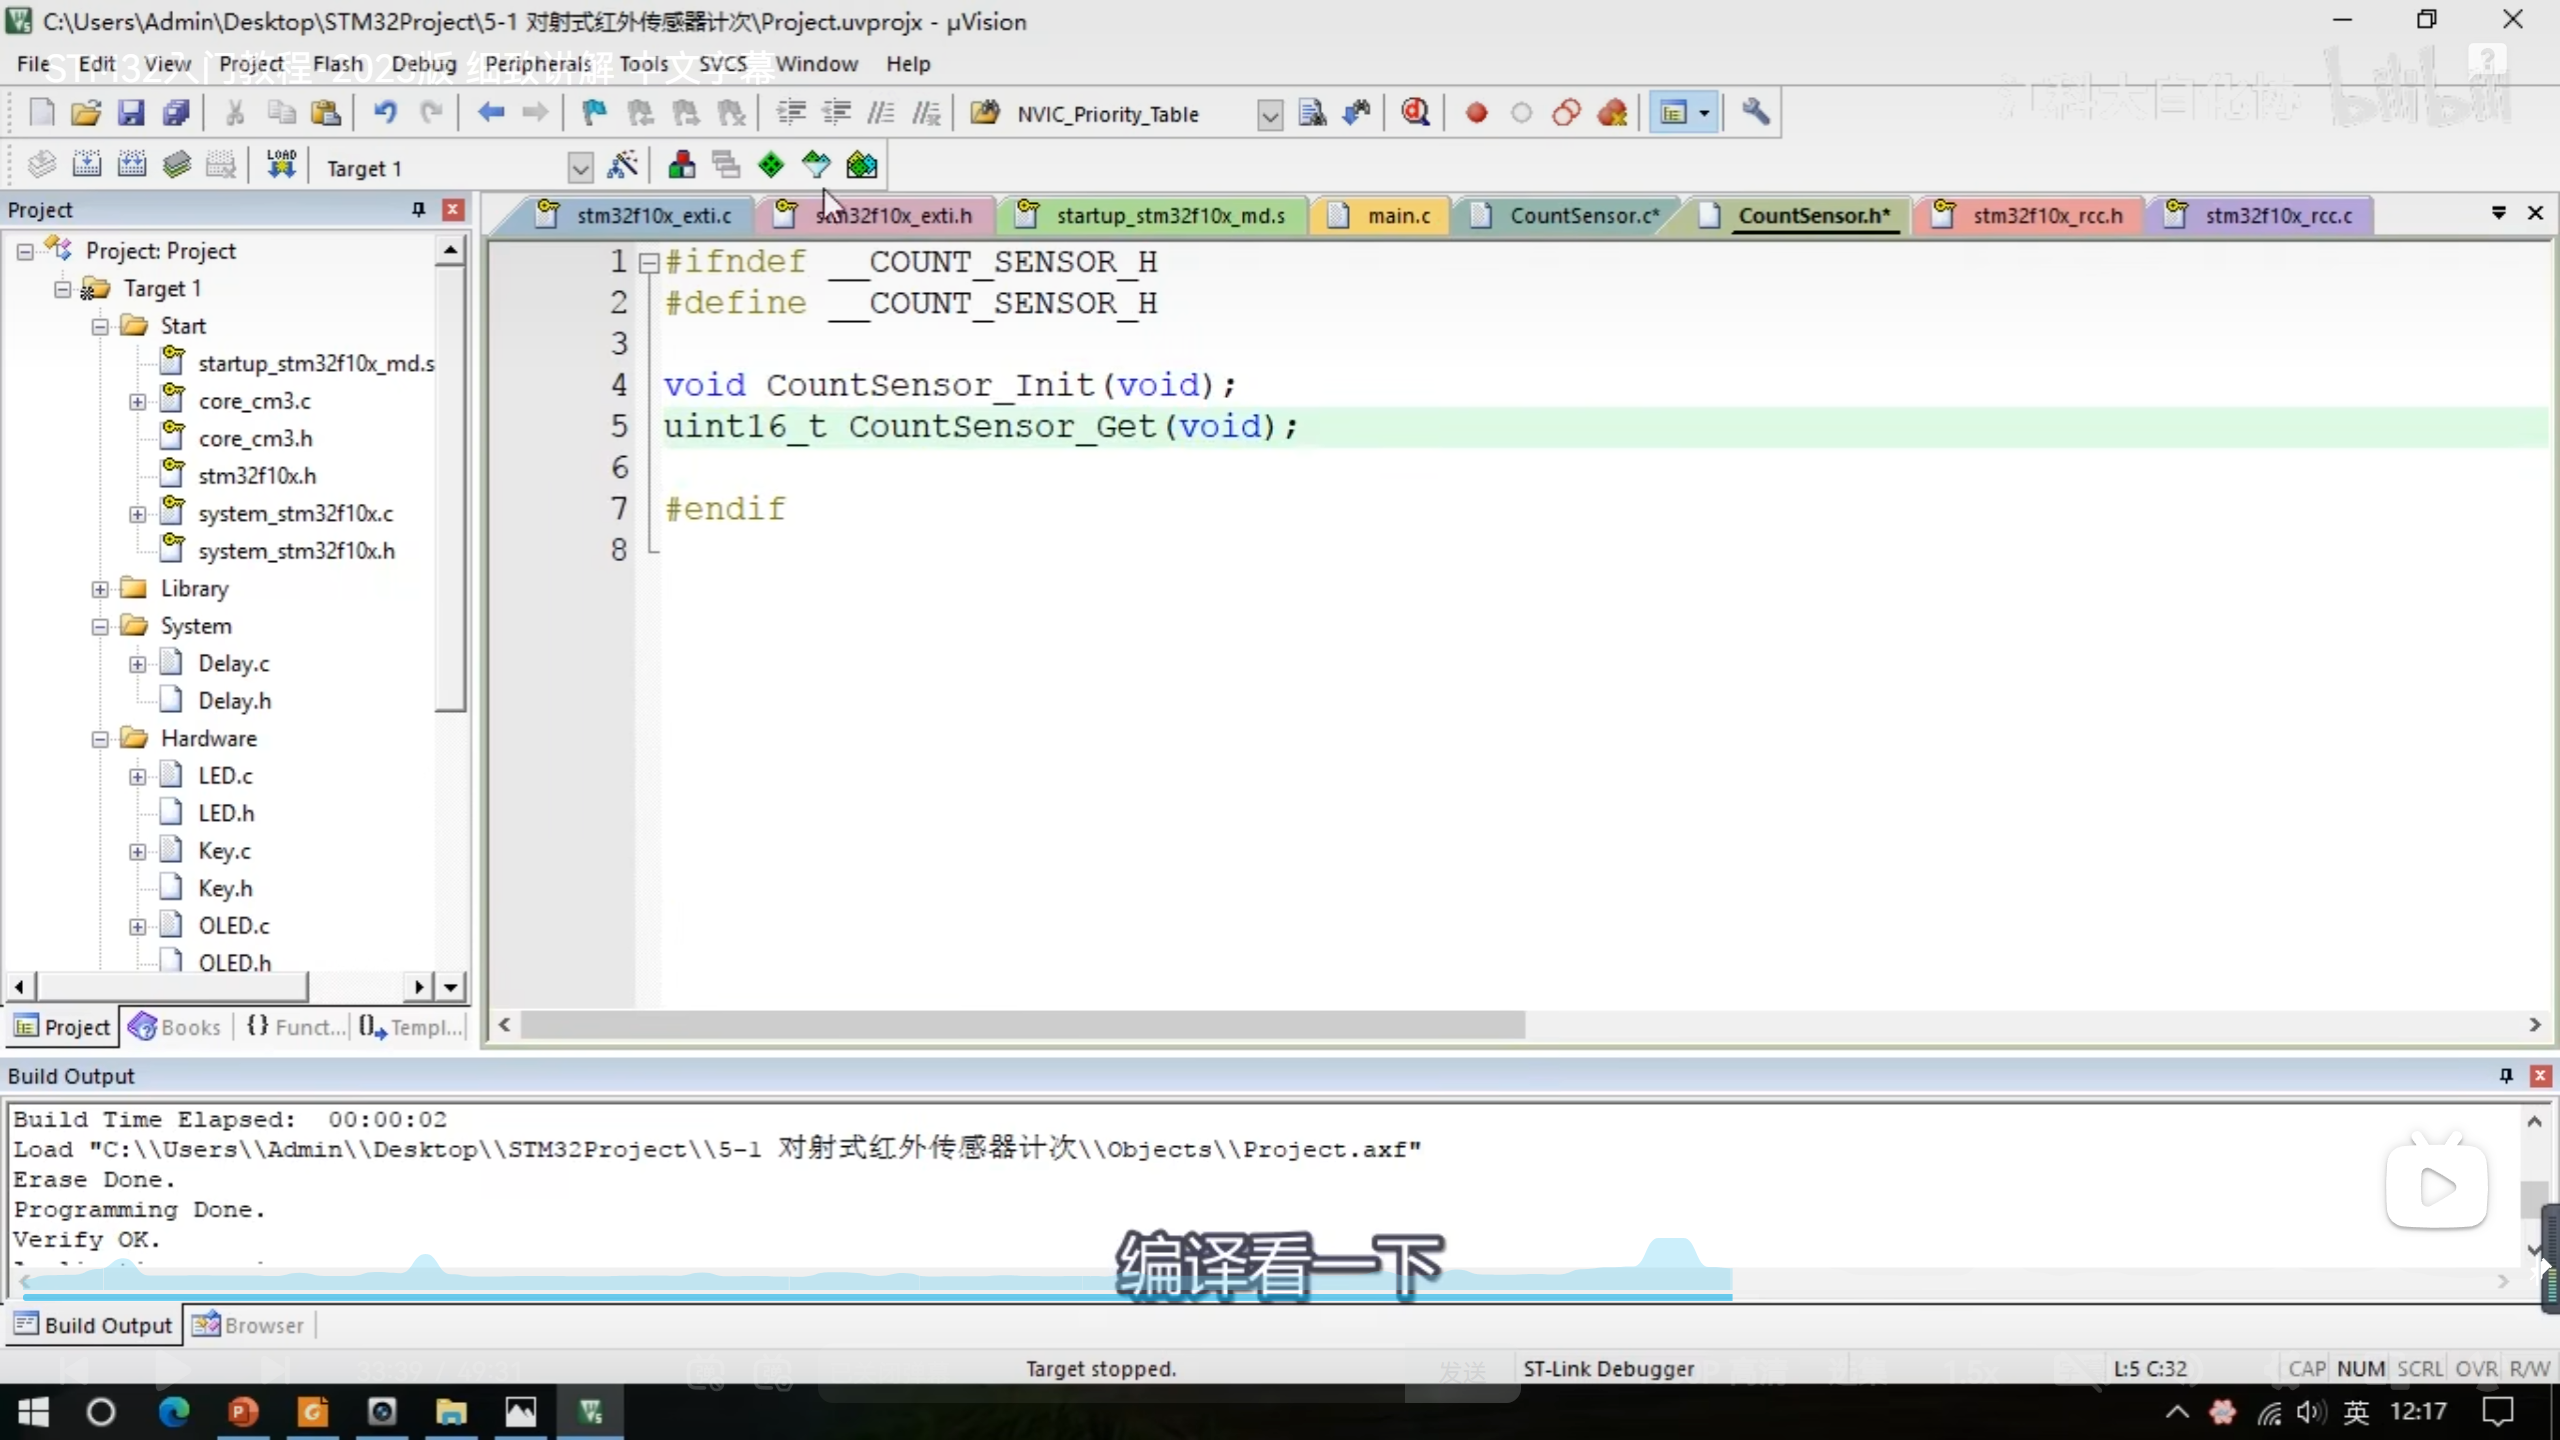Screen dimensions: 2560x1440
Task: Expand the Library folder
Action: pyautogui.click(x=100, y=589)
